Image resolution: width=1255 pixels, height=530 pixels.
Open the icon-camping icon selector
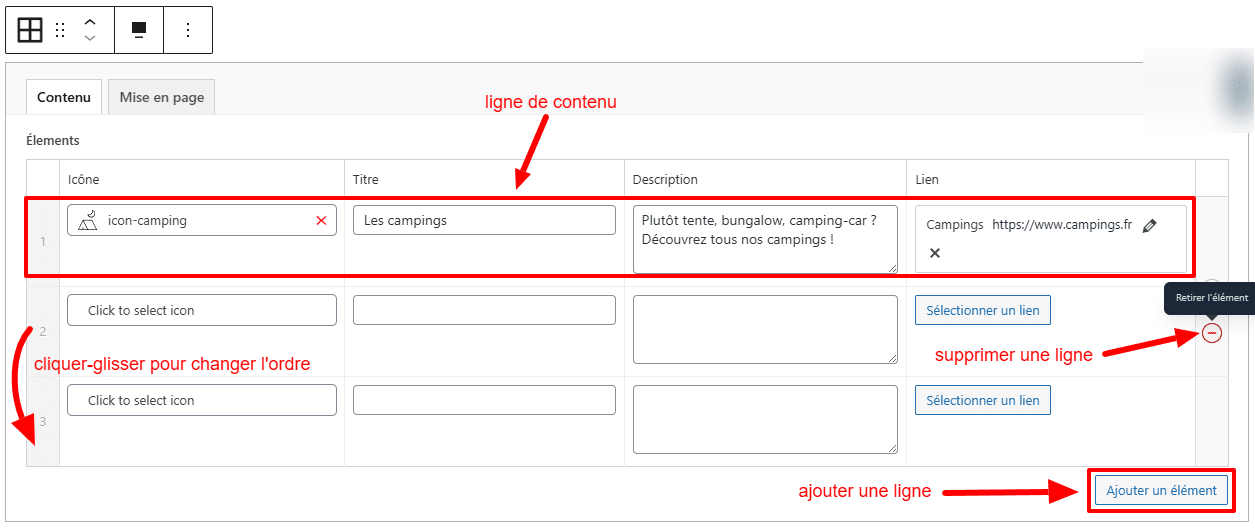pyautogui.click(x=190, y=221)
